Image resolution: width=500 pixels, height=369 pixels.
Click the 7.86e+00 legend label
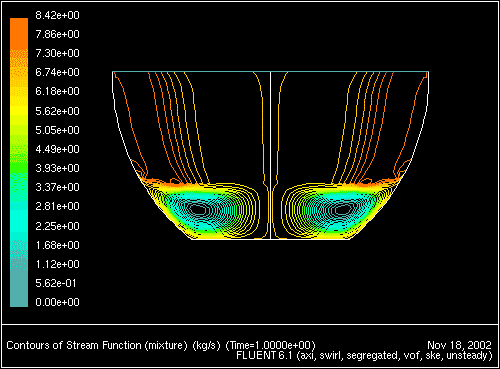[x=57, y=34]
